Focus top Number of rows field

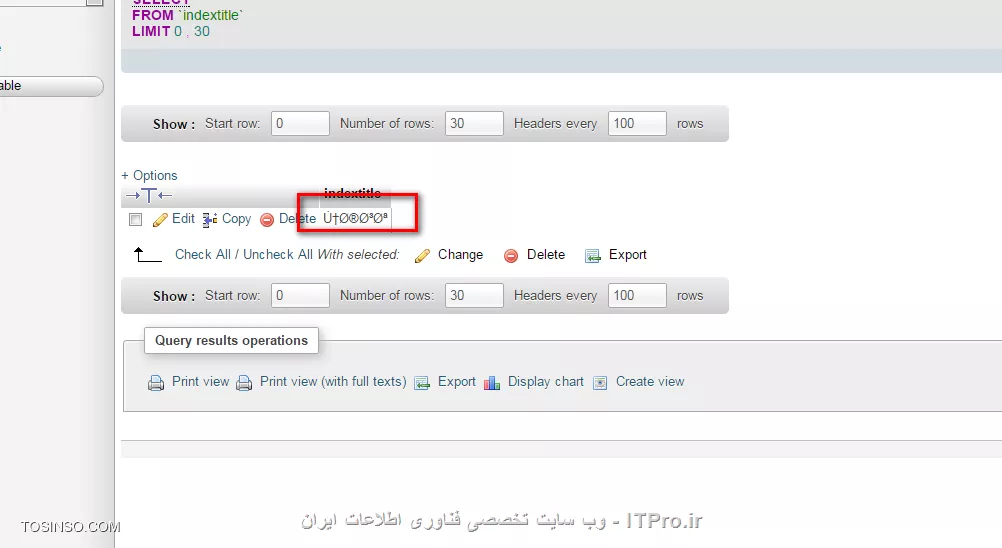tap(474, 123)
